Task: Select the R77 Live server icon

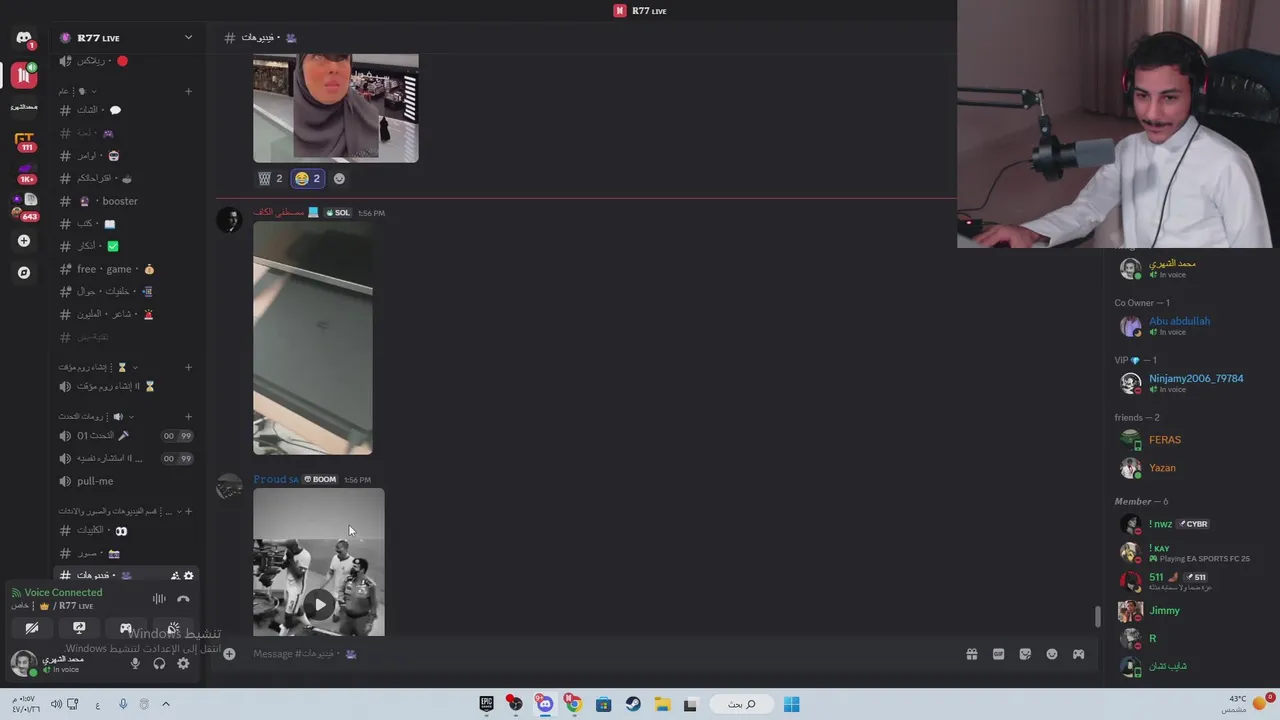Action: point(24,75)
